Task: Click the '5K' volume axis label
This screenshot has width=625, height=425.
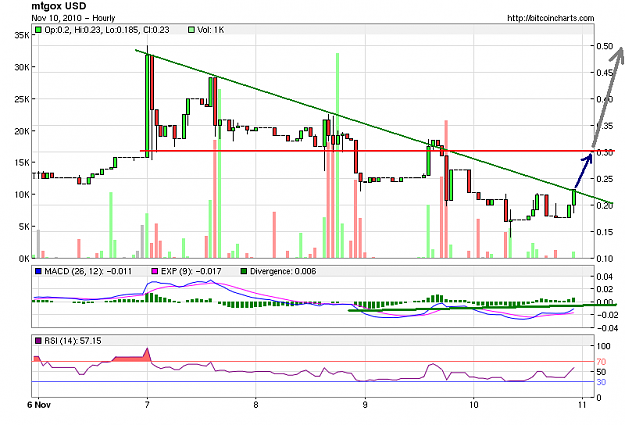Action: click(x=24, y=226)
